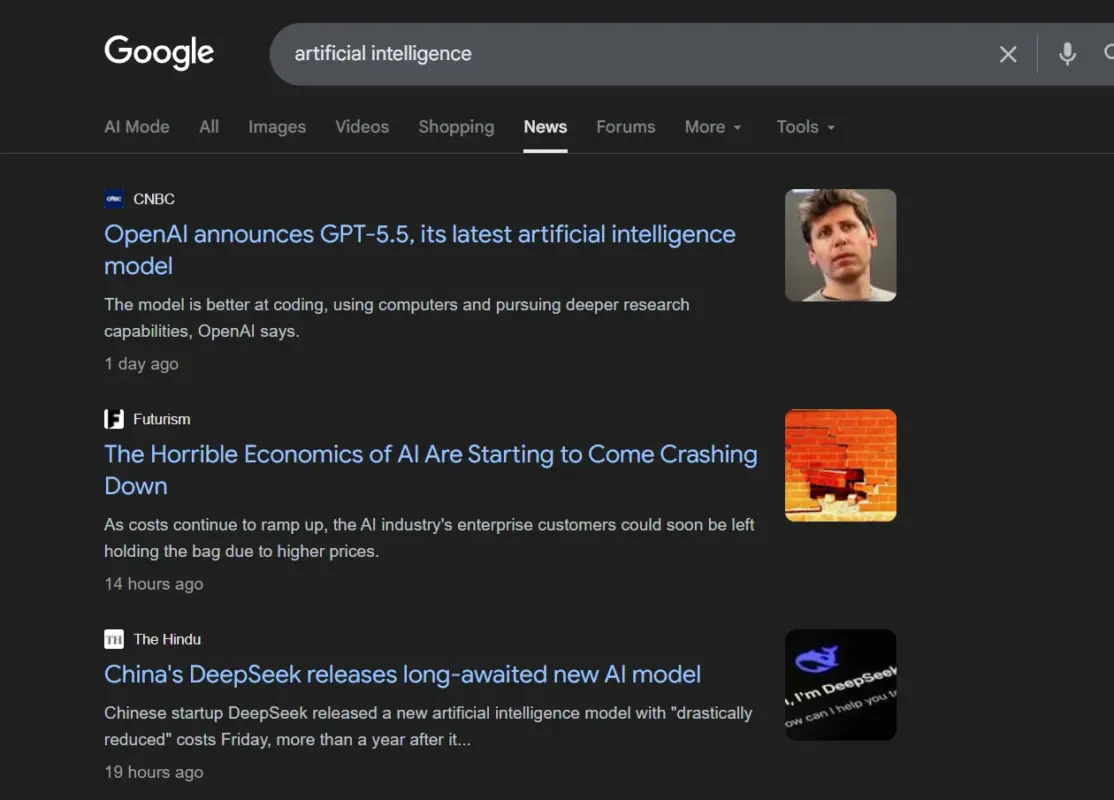Click the CNBC favicon icon
This screenshot has width=1114, height=800.
click(x=114, y=199)
